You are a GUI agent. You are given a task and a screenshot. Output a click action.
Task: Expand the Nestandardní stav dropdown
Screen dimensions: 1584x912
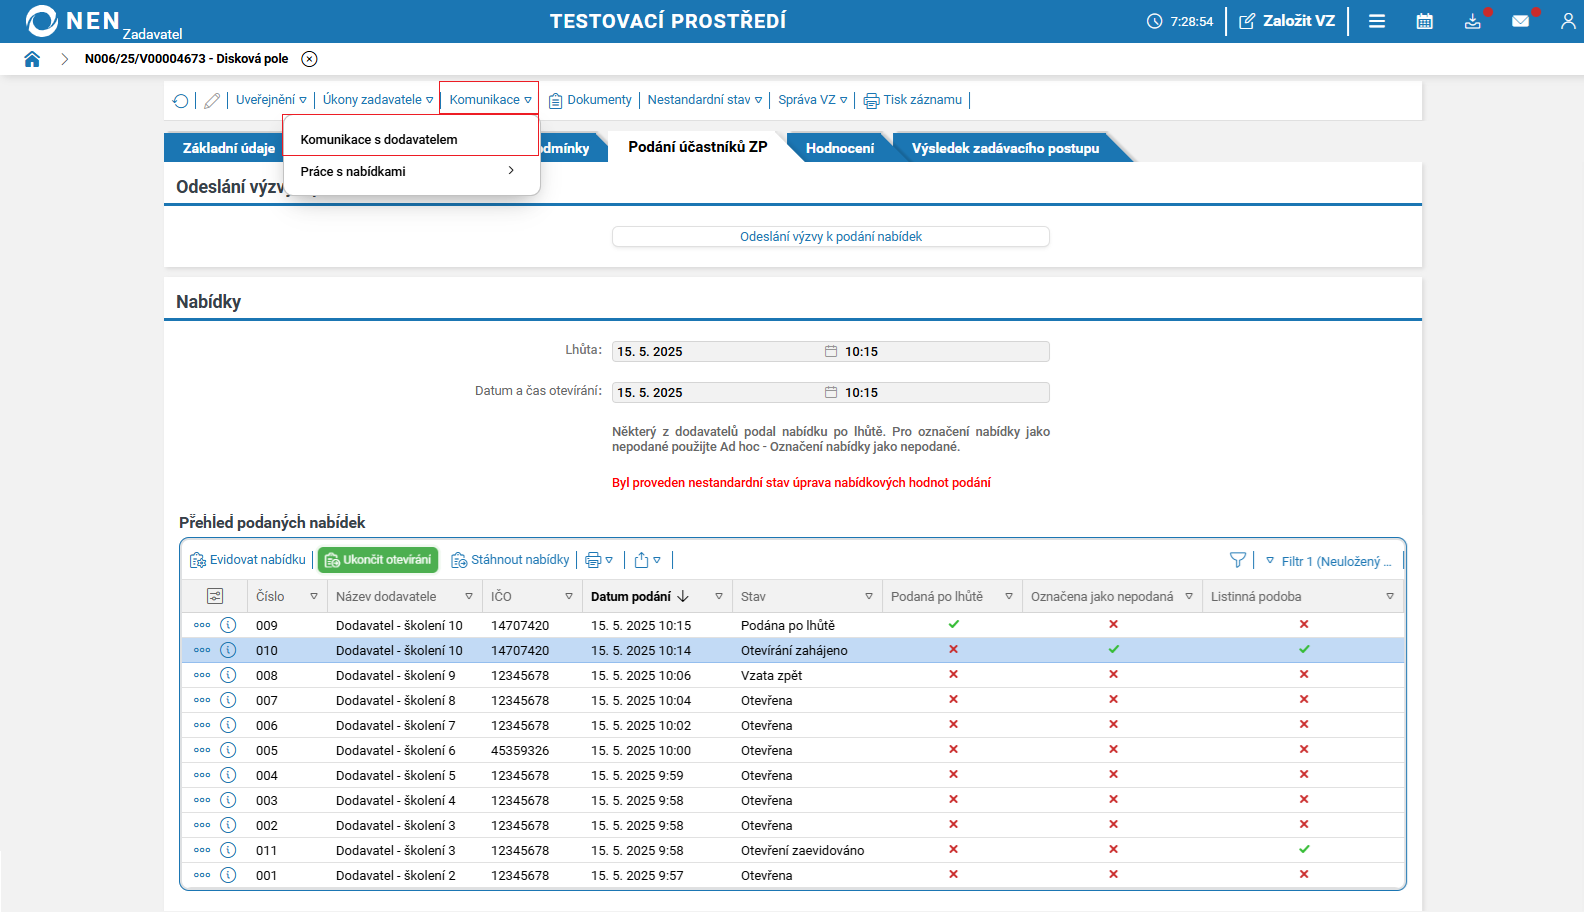coord(704,100)
